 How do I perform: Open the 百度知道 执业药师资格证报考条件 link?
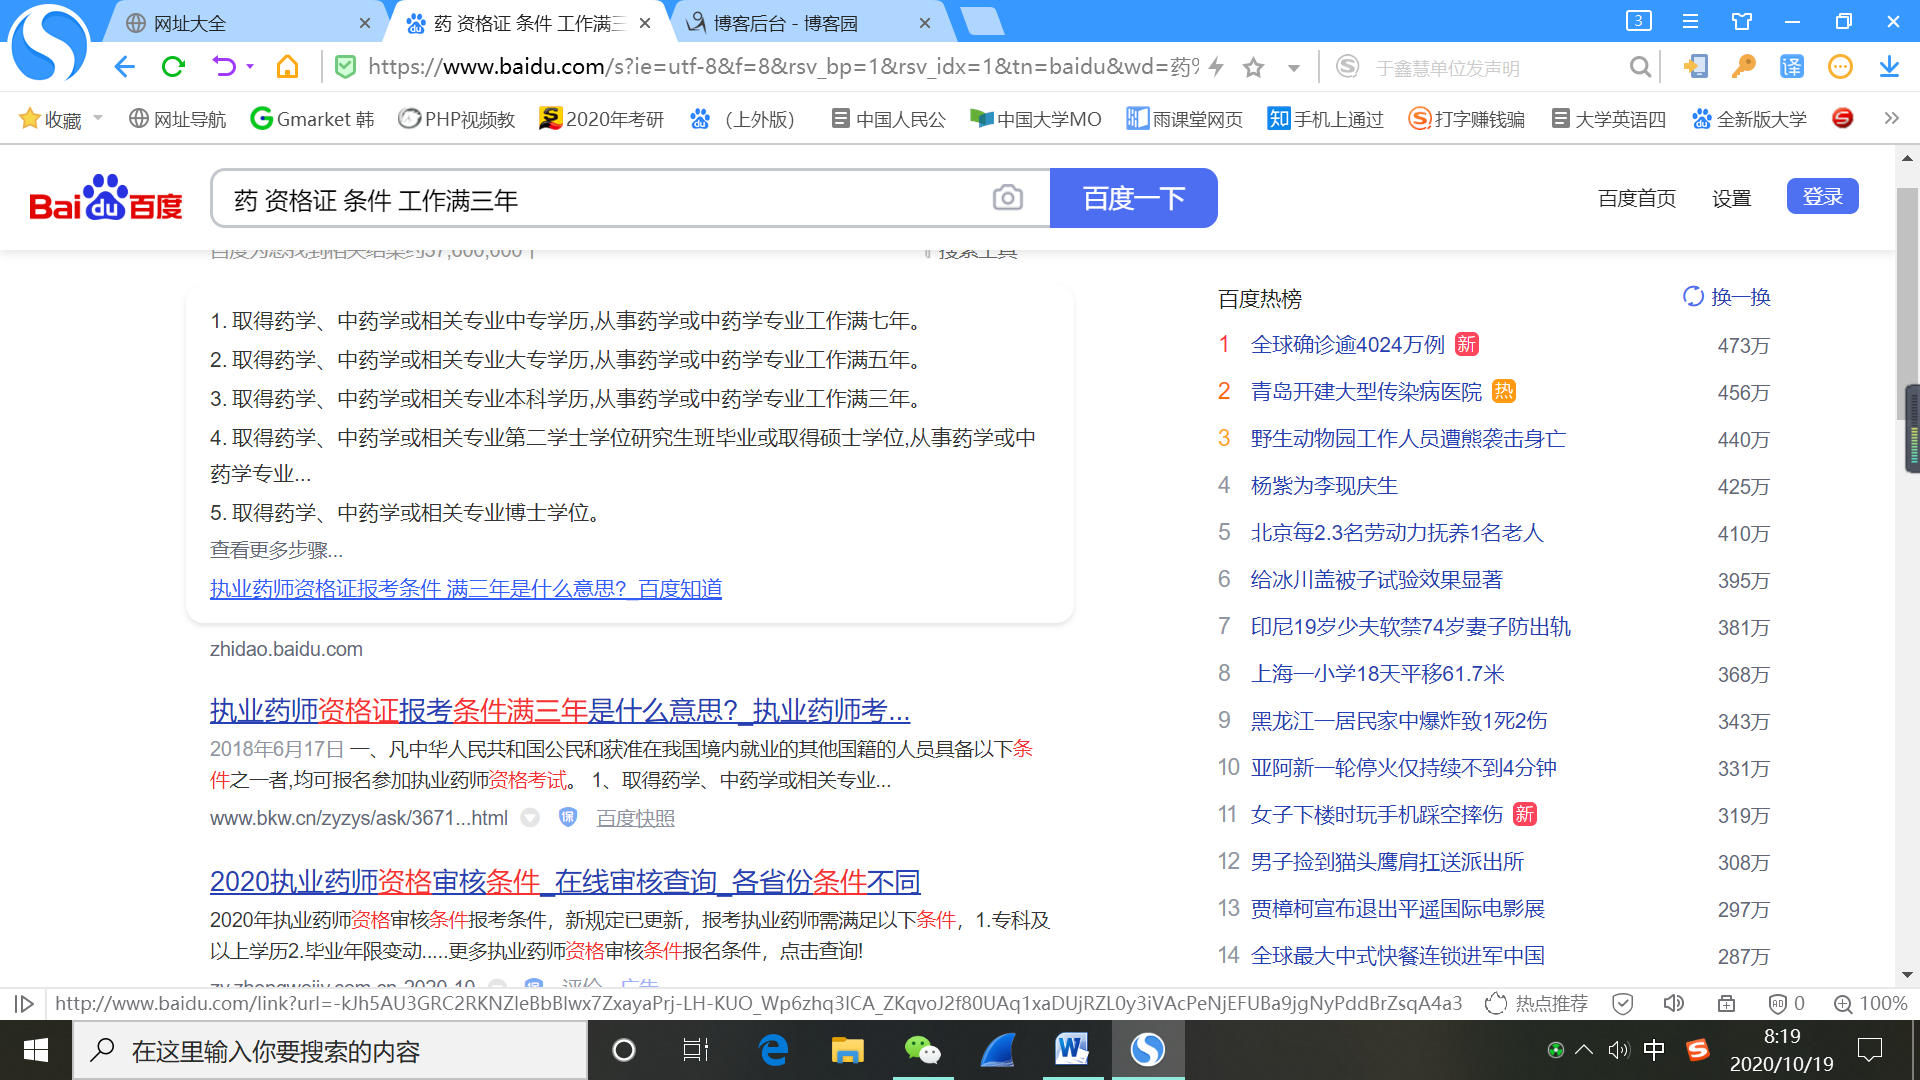click(465, 589)
